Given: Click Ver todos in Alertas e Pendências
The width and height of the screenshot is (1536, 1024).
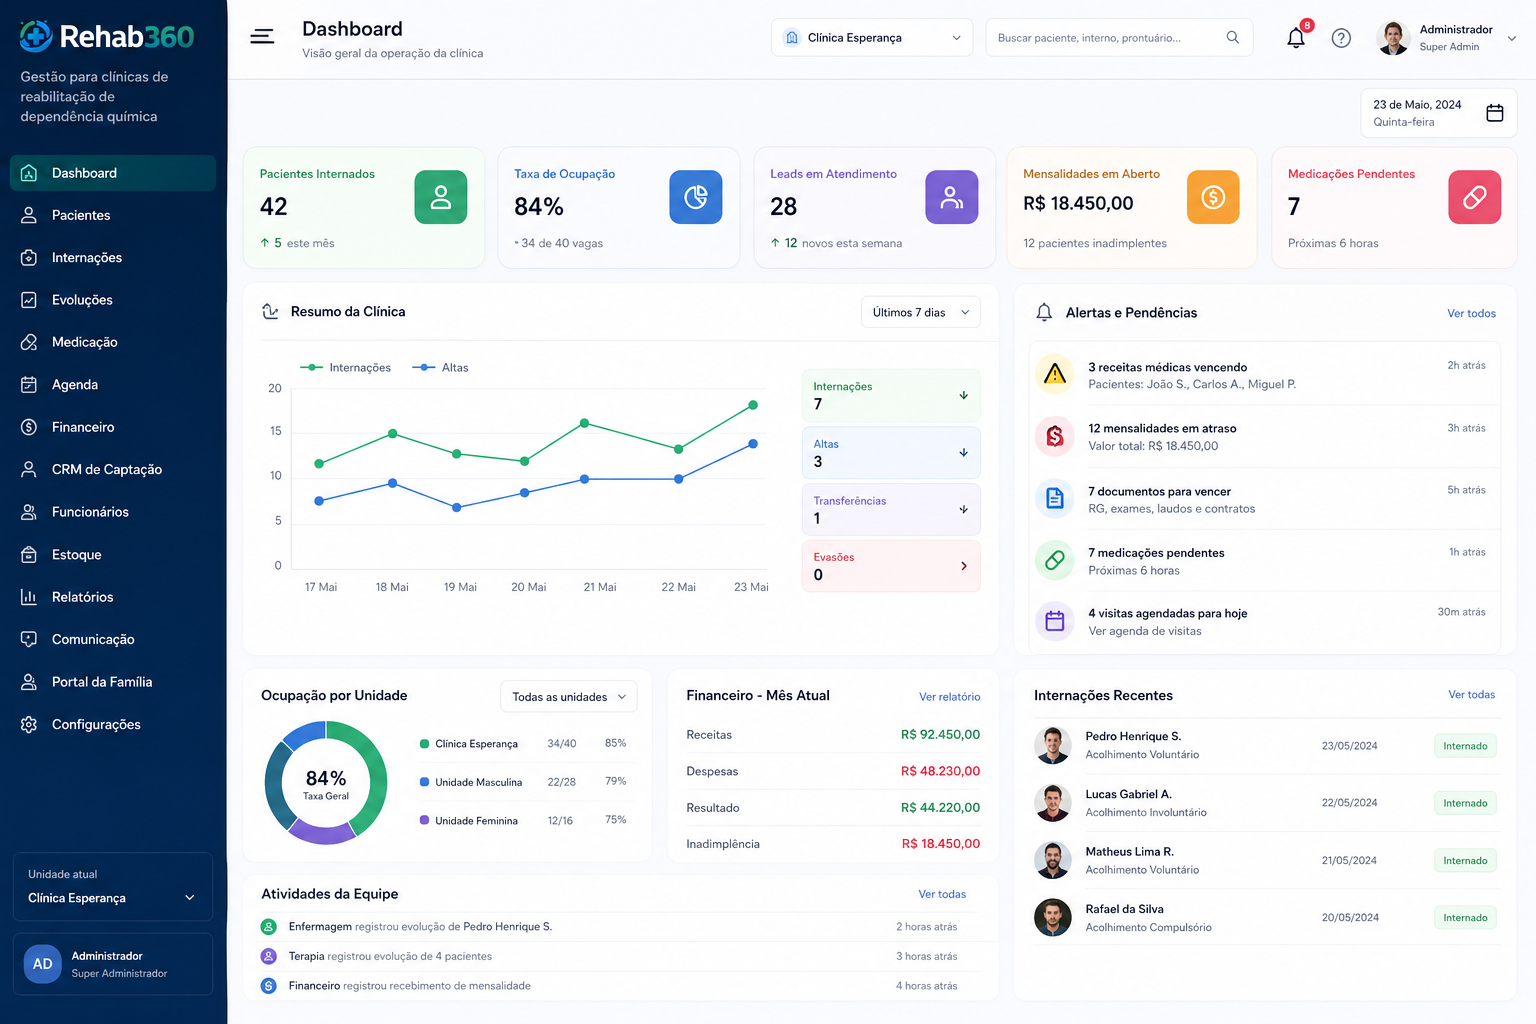Looking at the screenshot, I should point(1472,313).
